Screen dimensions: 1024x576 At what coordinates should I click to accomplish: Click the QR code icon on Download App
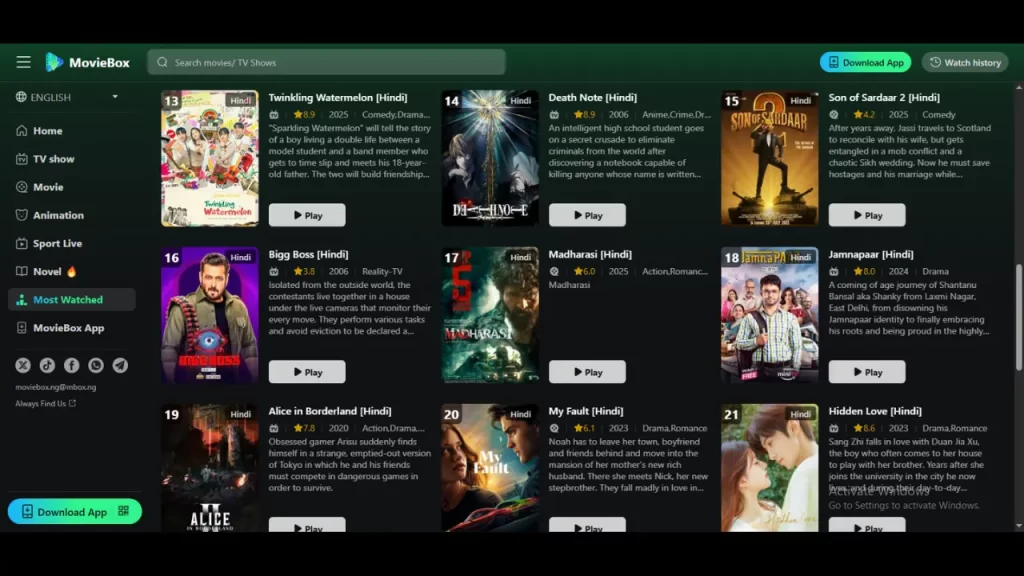pyautogui.click(x=123, y=511)
